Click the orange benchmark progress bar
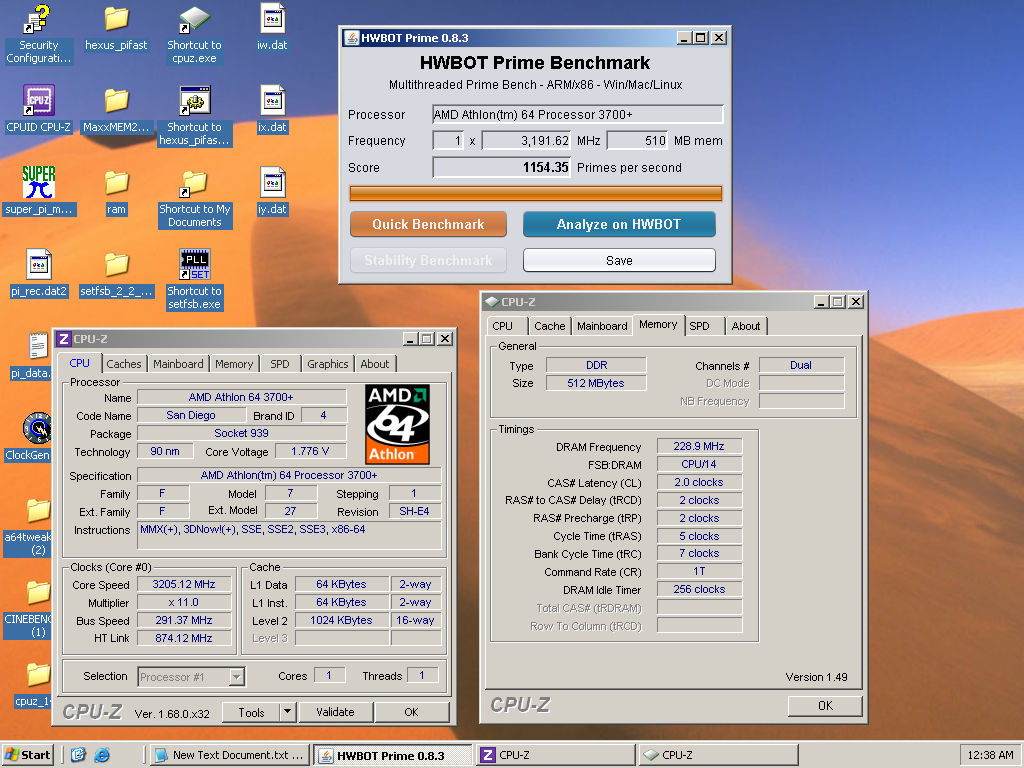The image size is (1024, 768). 536,193
